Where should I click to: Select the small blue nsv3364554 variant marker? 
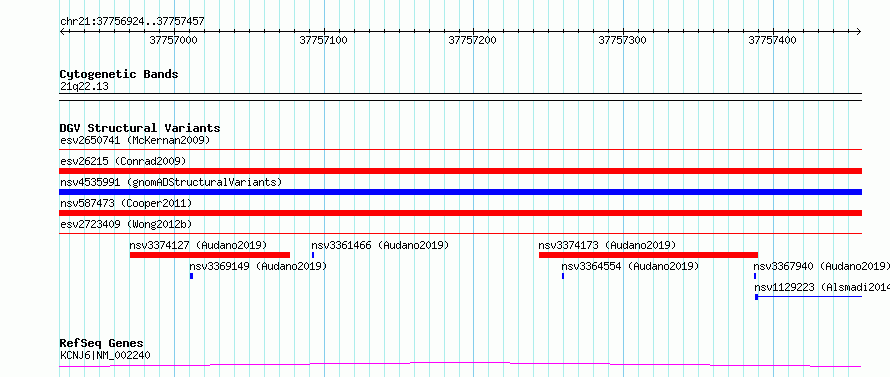(x=563, y=276)
